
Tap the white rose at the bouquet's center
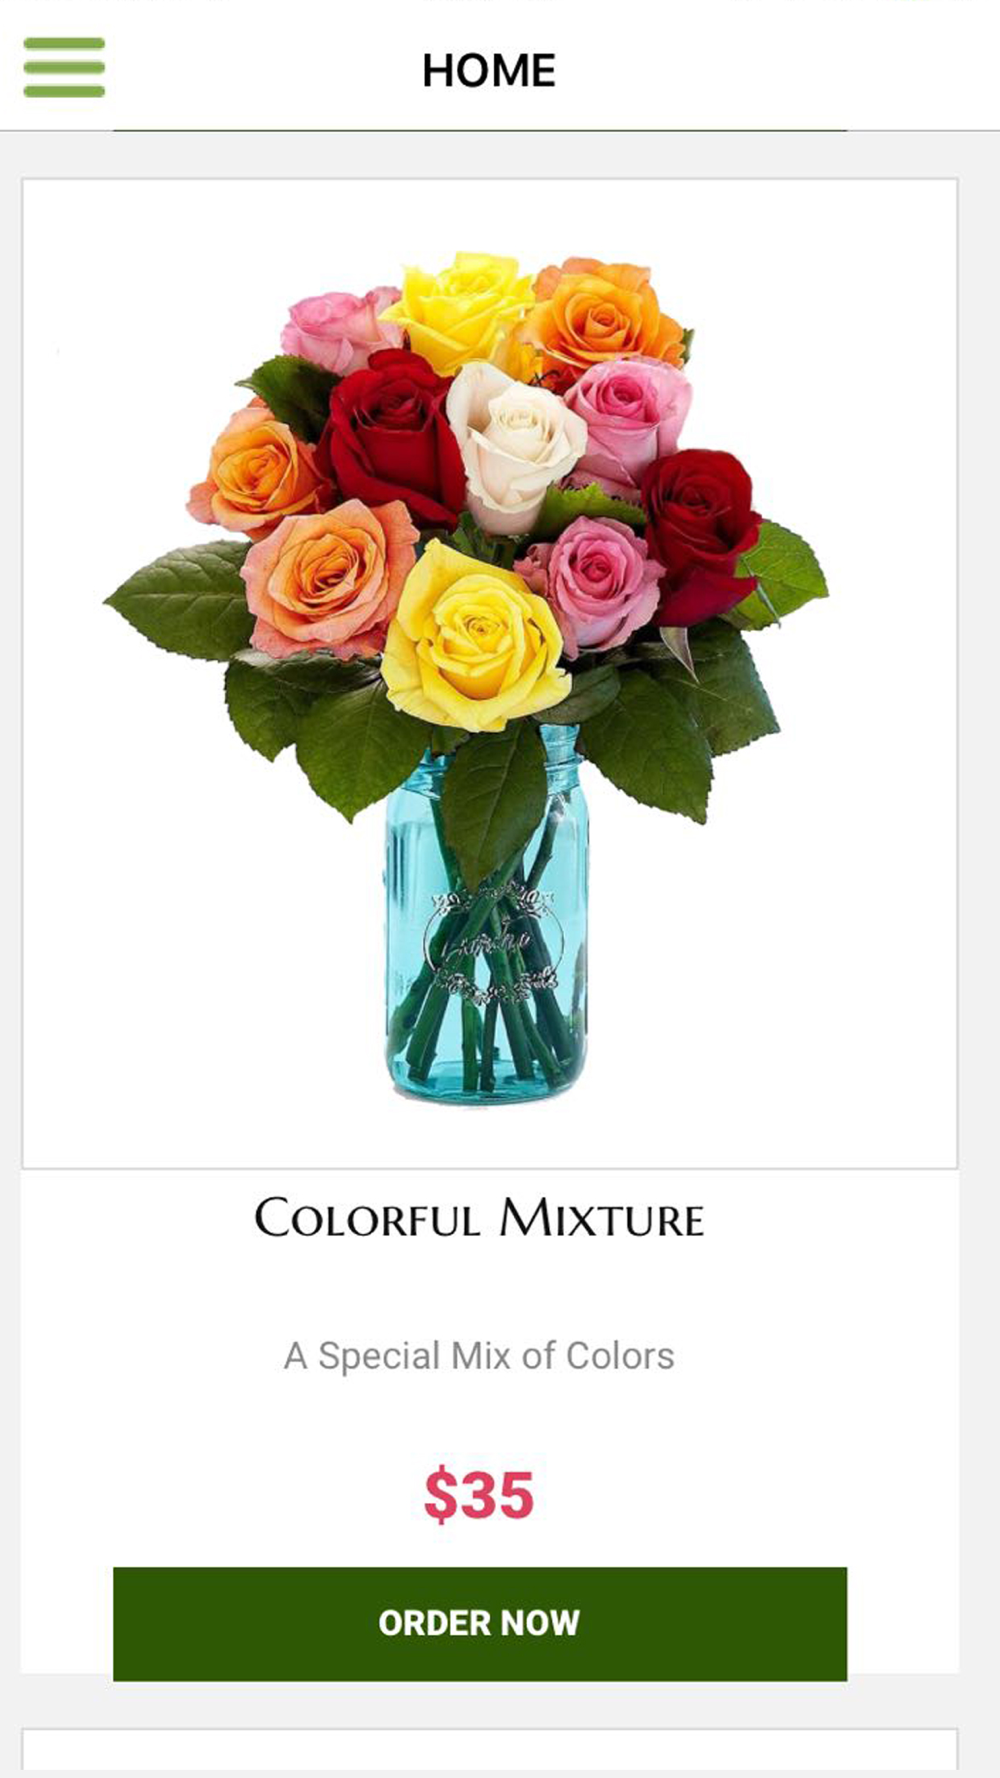pos(513,444)
